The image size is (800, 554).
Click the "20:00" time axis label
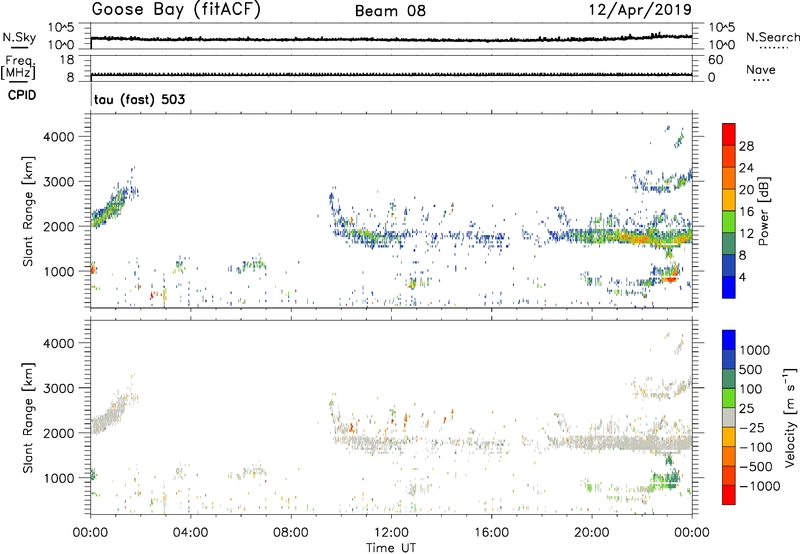pyautogui.click(x=591, y=533)
